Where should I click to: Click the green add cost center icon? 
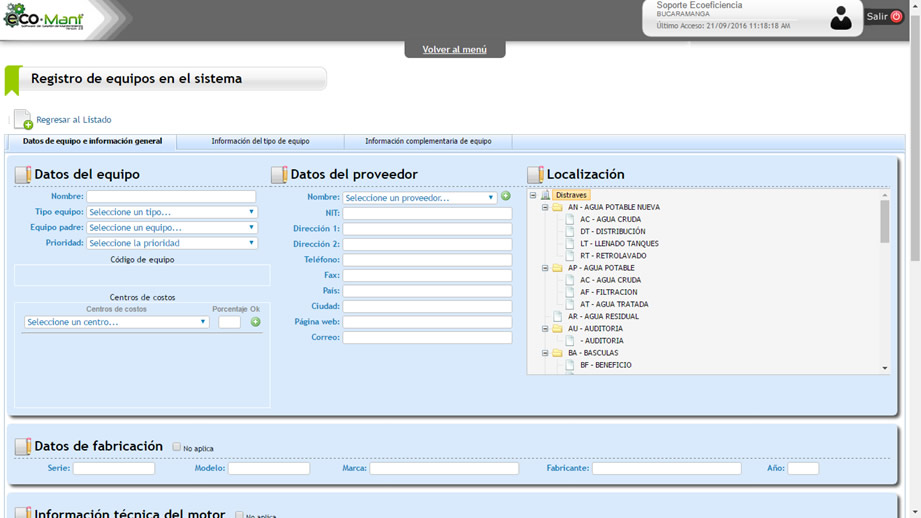click(256, 322)
